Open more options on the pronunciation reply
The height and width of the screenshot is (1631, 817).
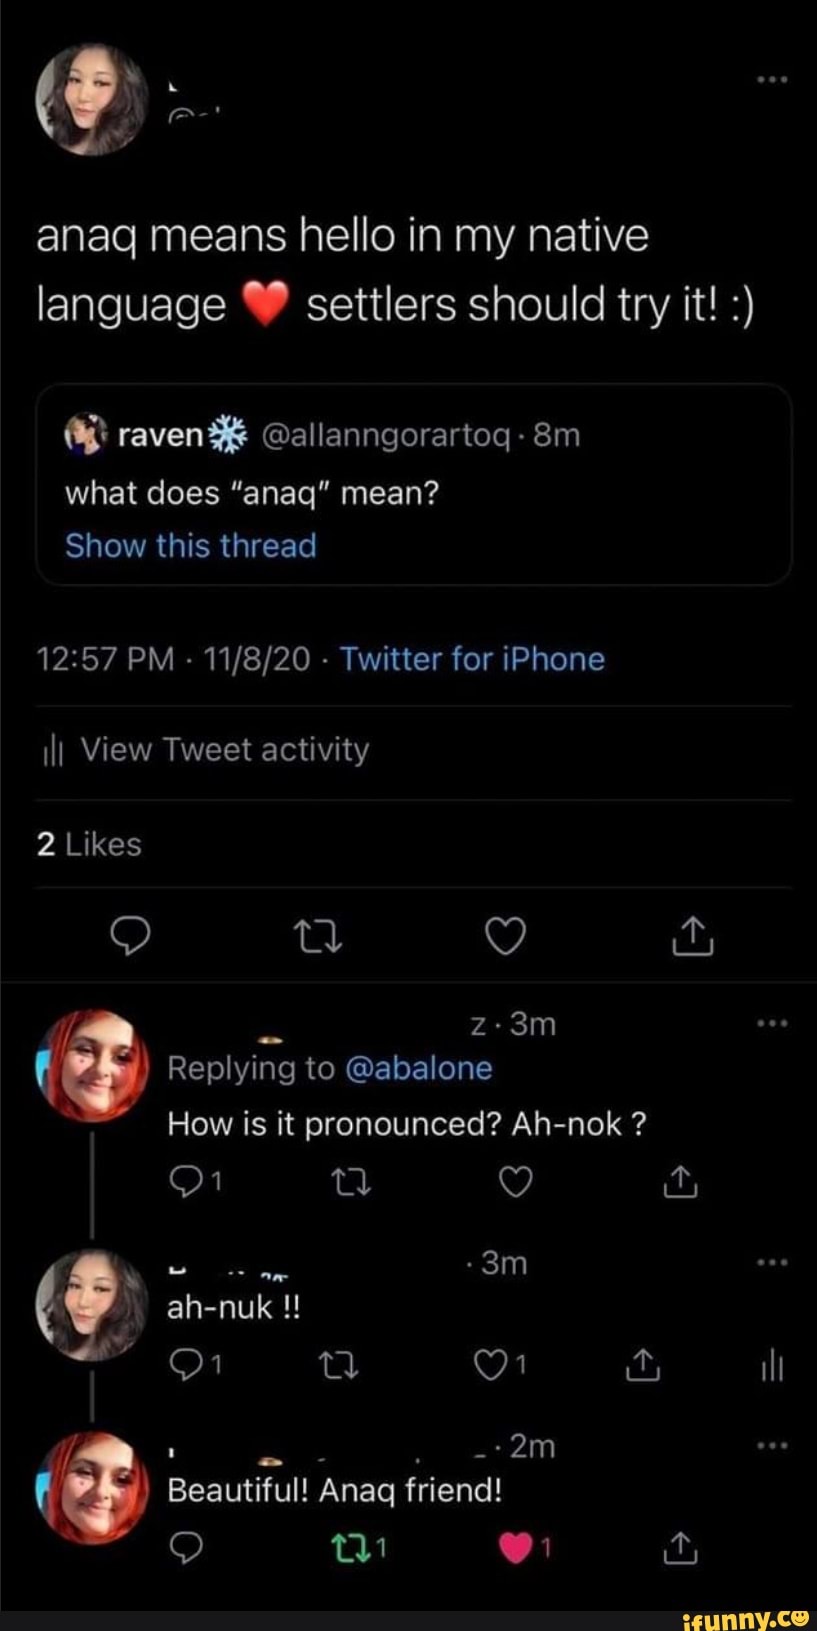770,1023
